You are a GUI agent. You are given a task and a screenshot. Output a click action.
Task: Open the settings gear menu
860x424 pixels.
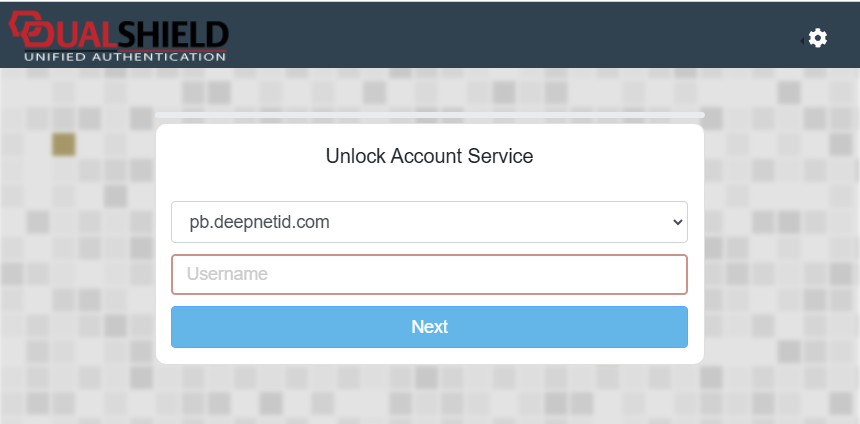pos(818,38)
